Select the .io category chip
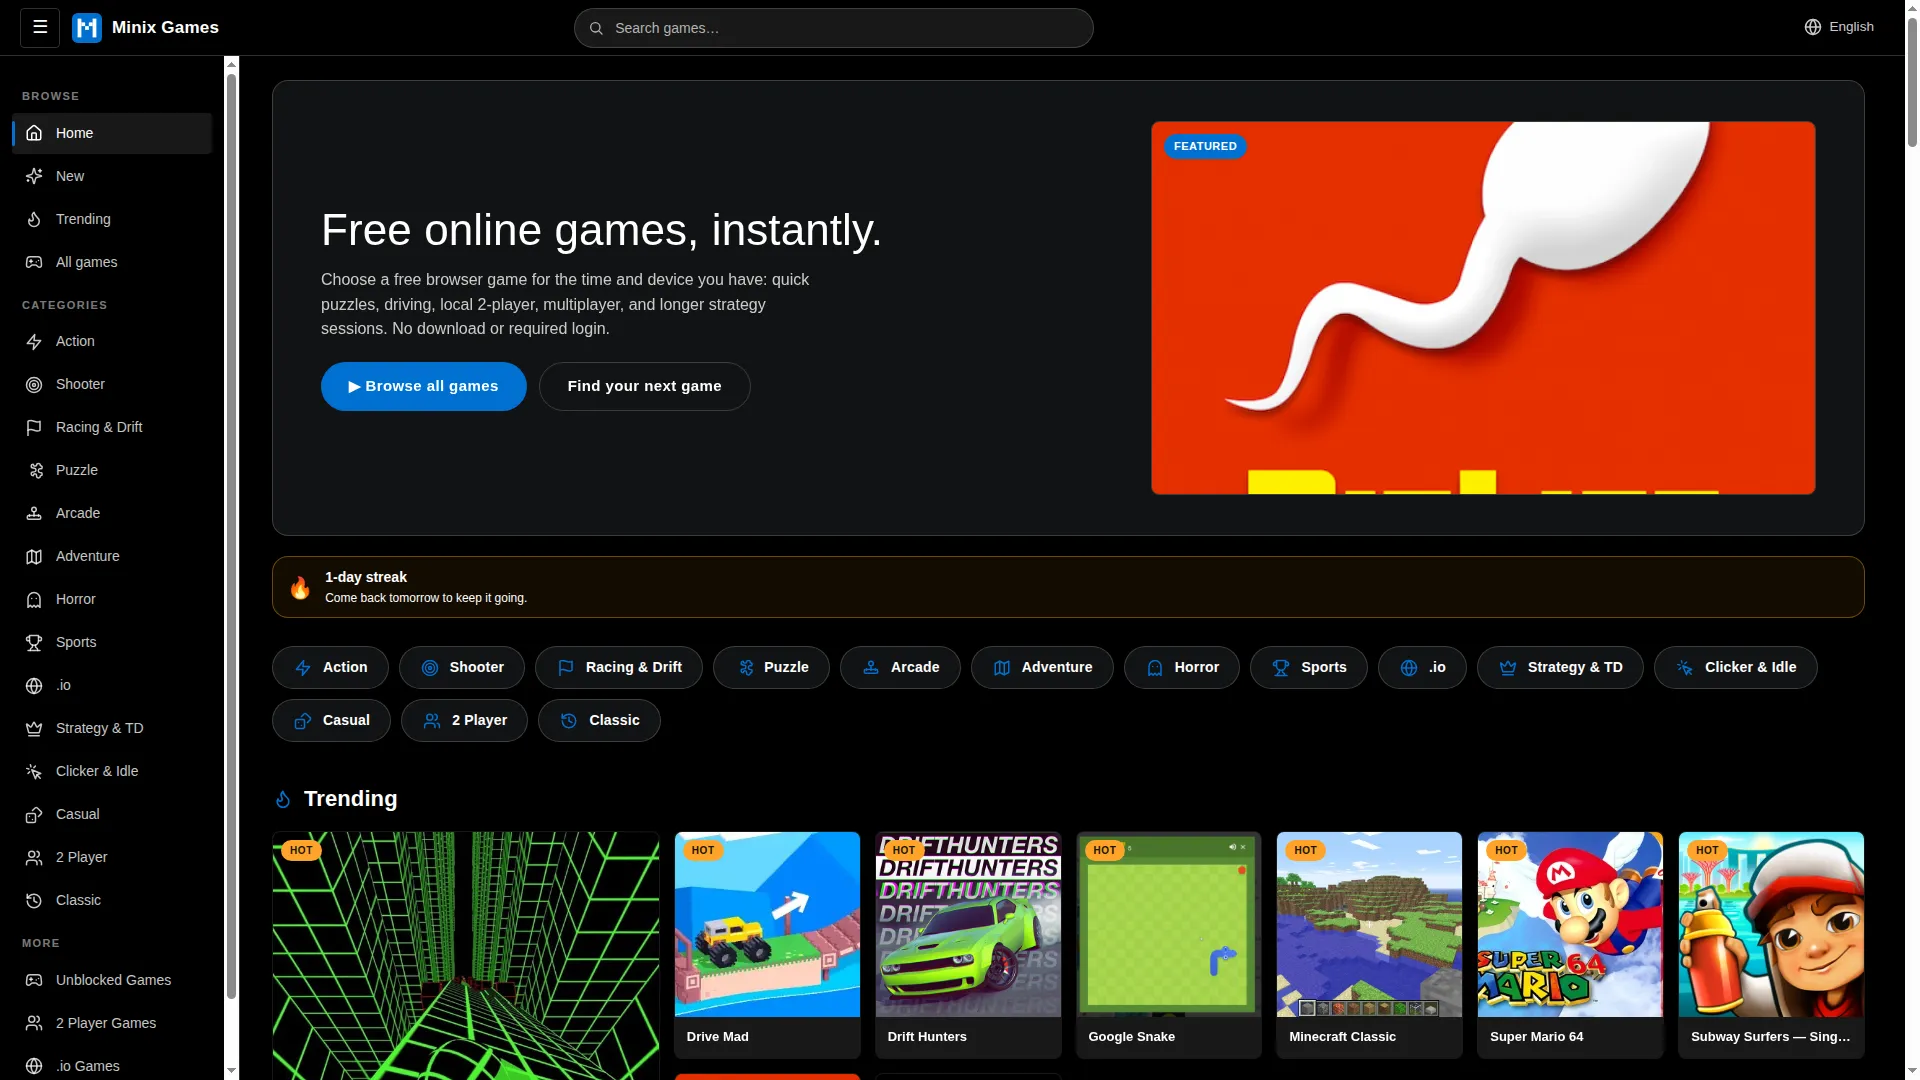The height and width of the screenshot is (1080, 1920). pos(1422,667)
